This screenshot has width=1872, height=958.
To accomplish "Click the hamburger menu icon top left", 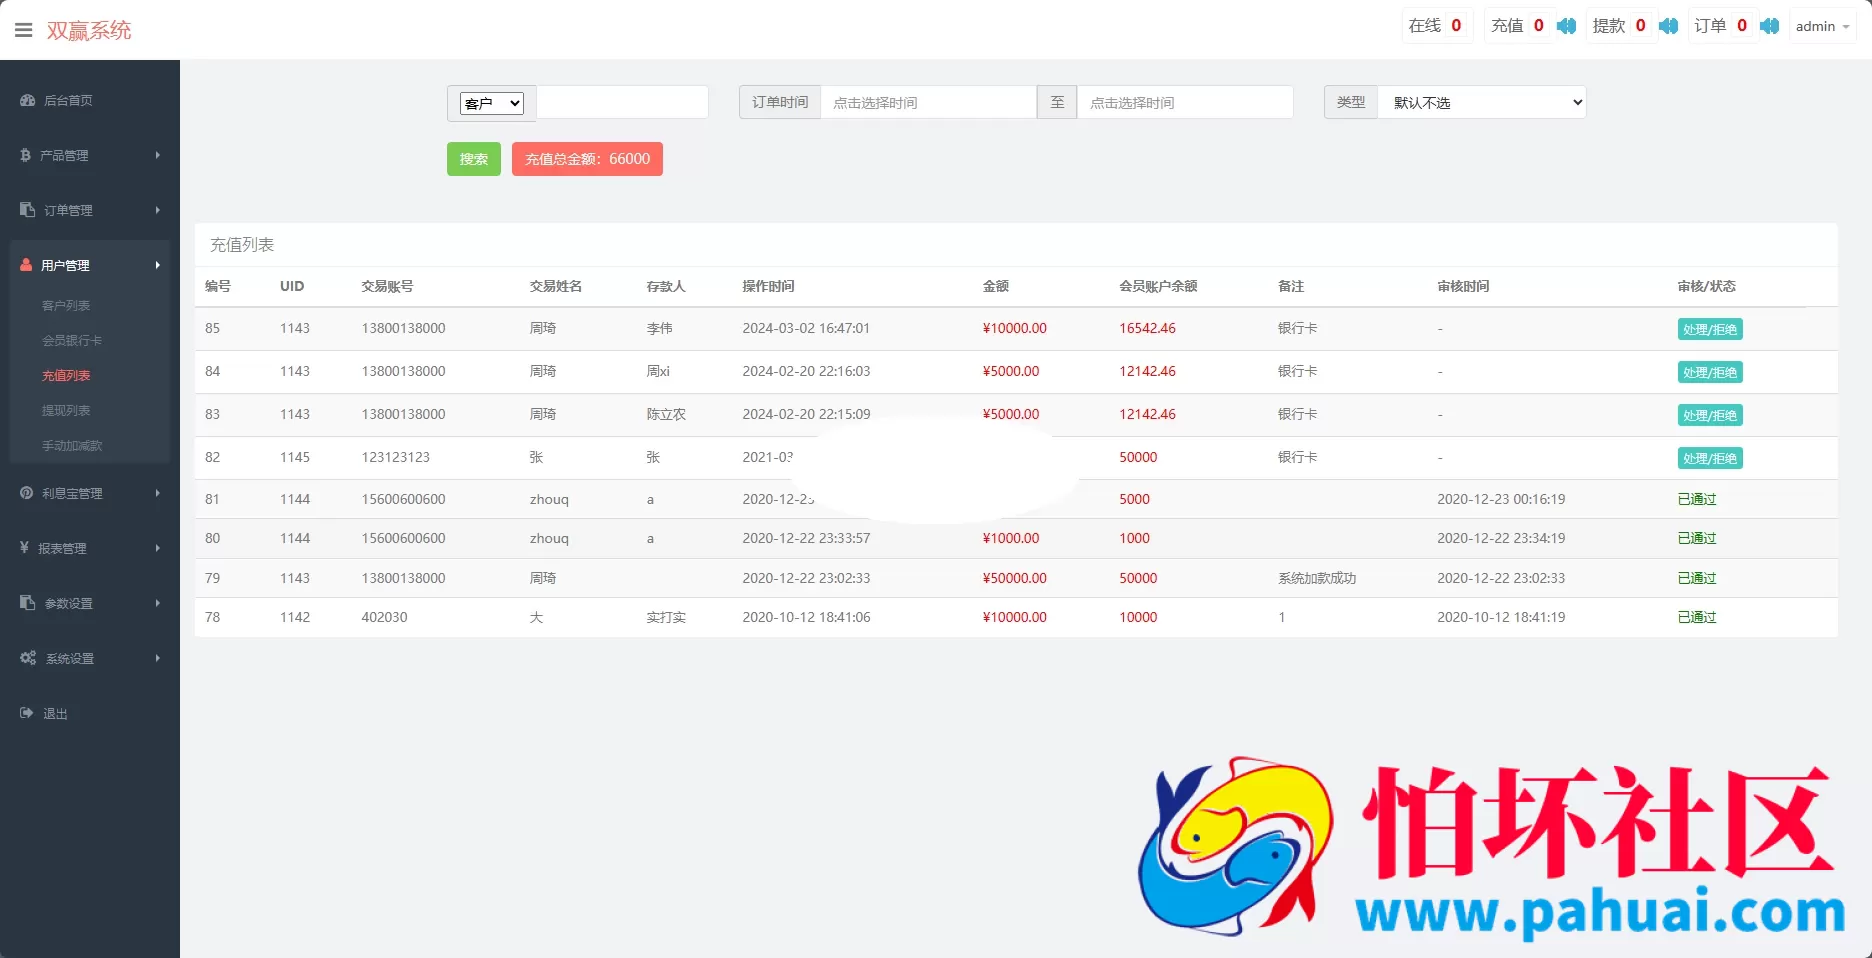I will (24, 29).
